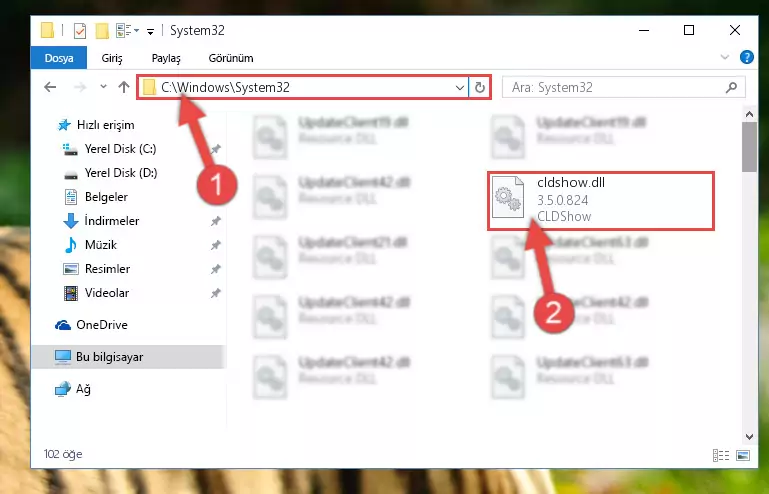This screenshot has width=769, height=494.
Task: Click the Videolar film icon
Action: coord(71,293)
